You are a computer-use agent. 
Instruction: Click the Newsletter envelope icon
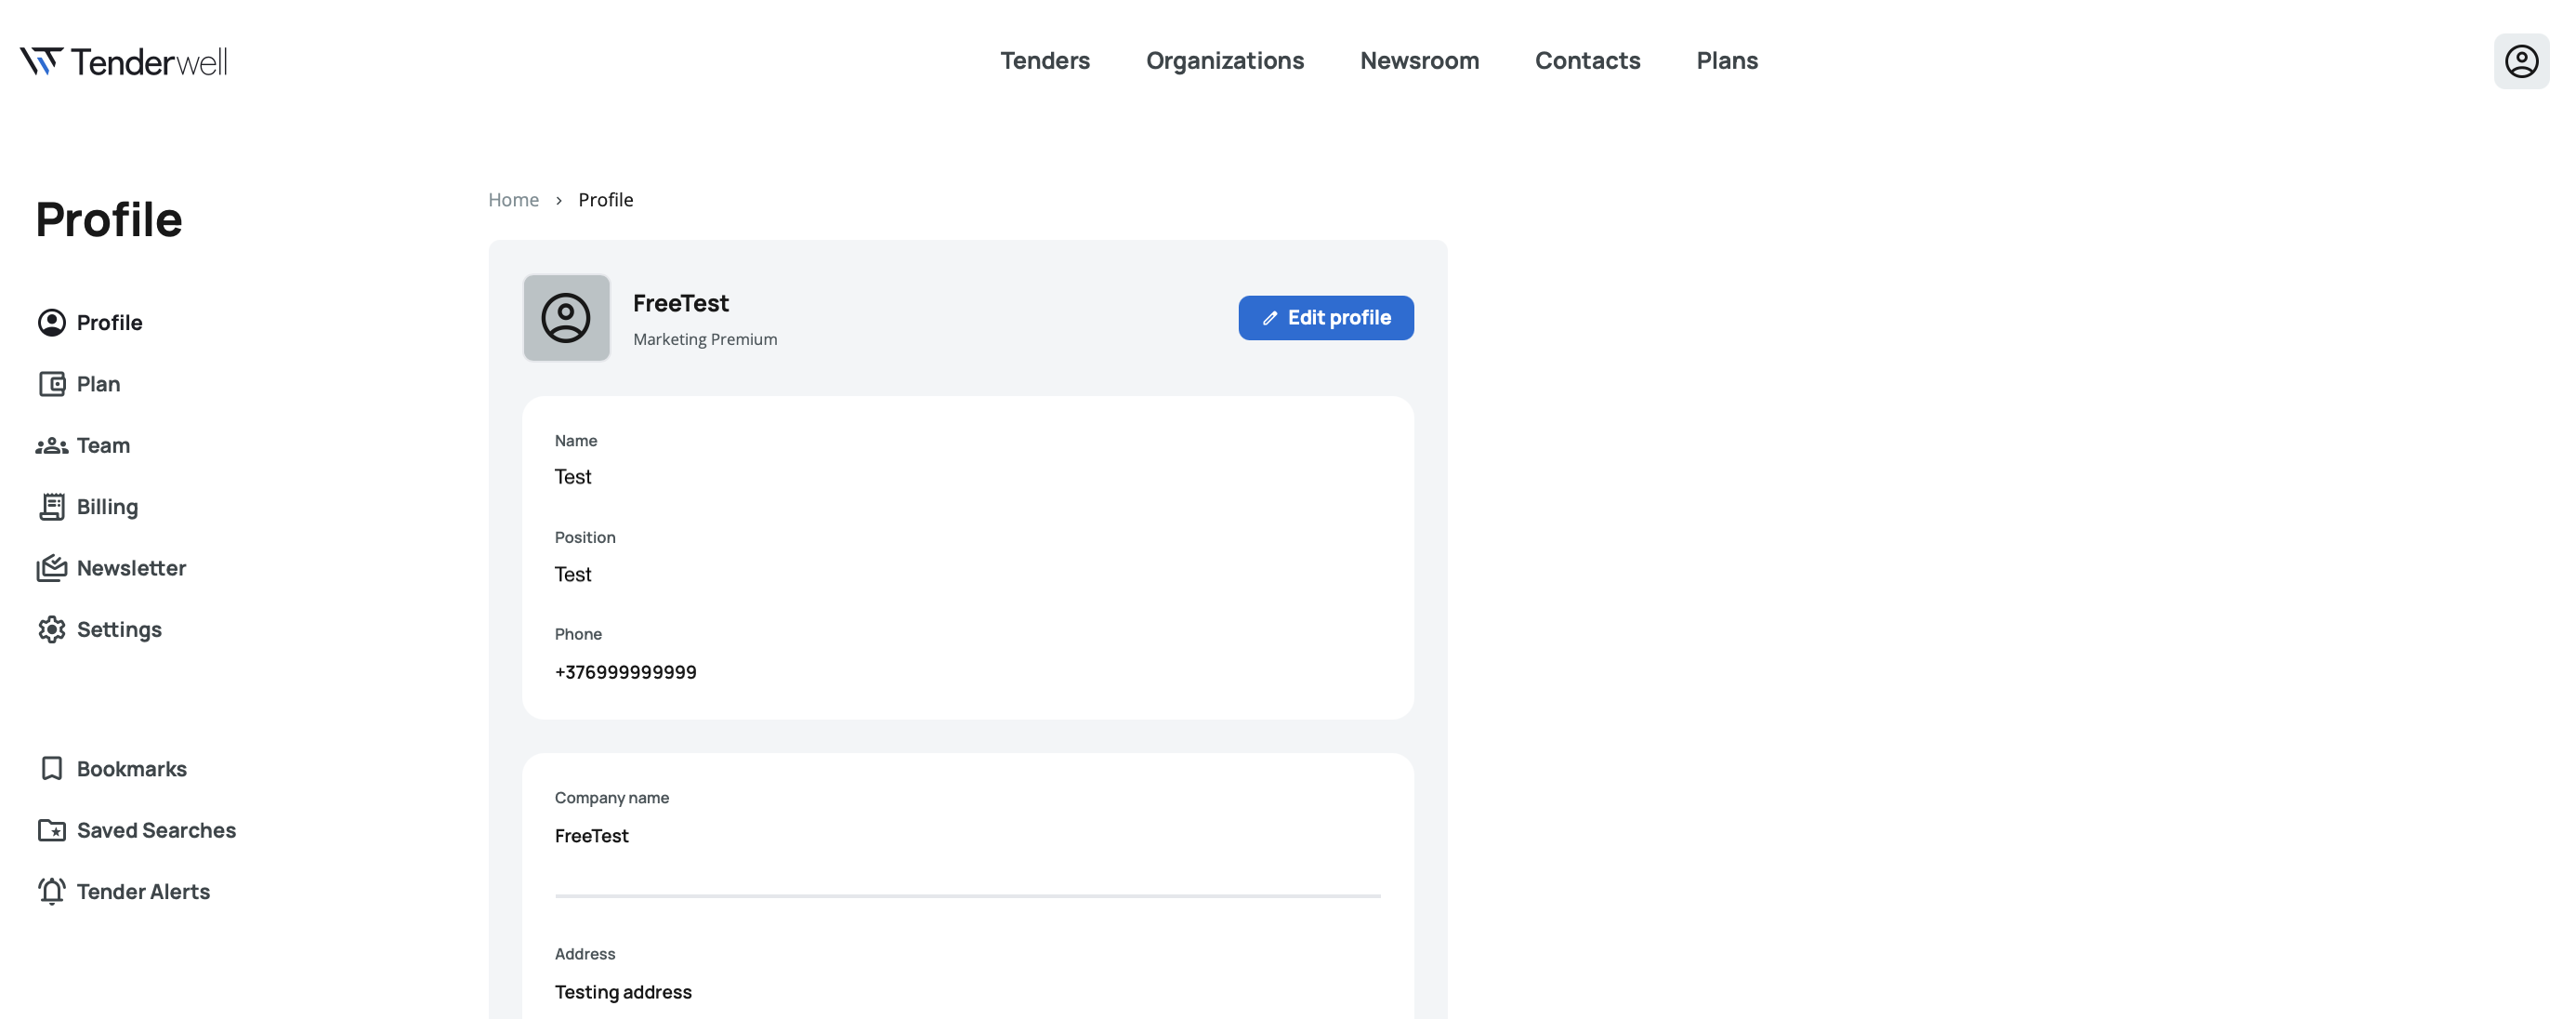coord(51,568)
